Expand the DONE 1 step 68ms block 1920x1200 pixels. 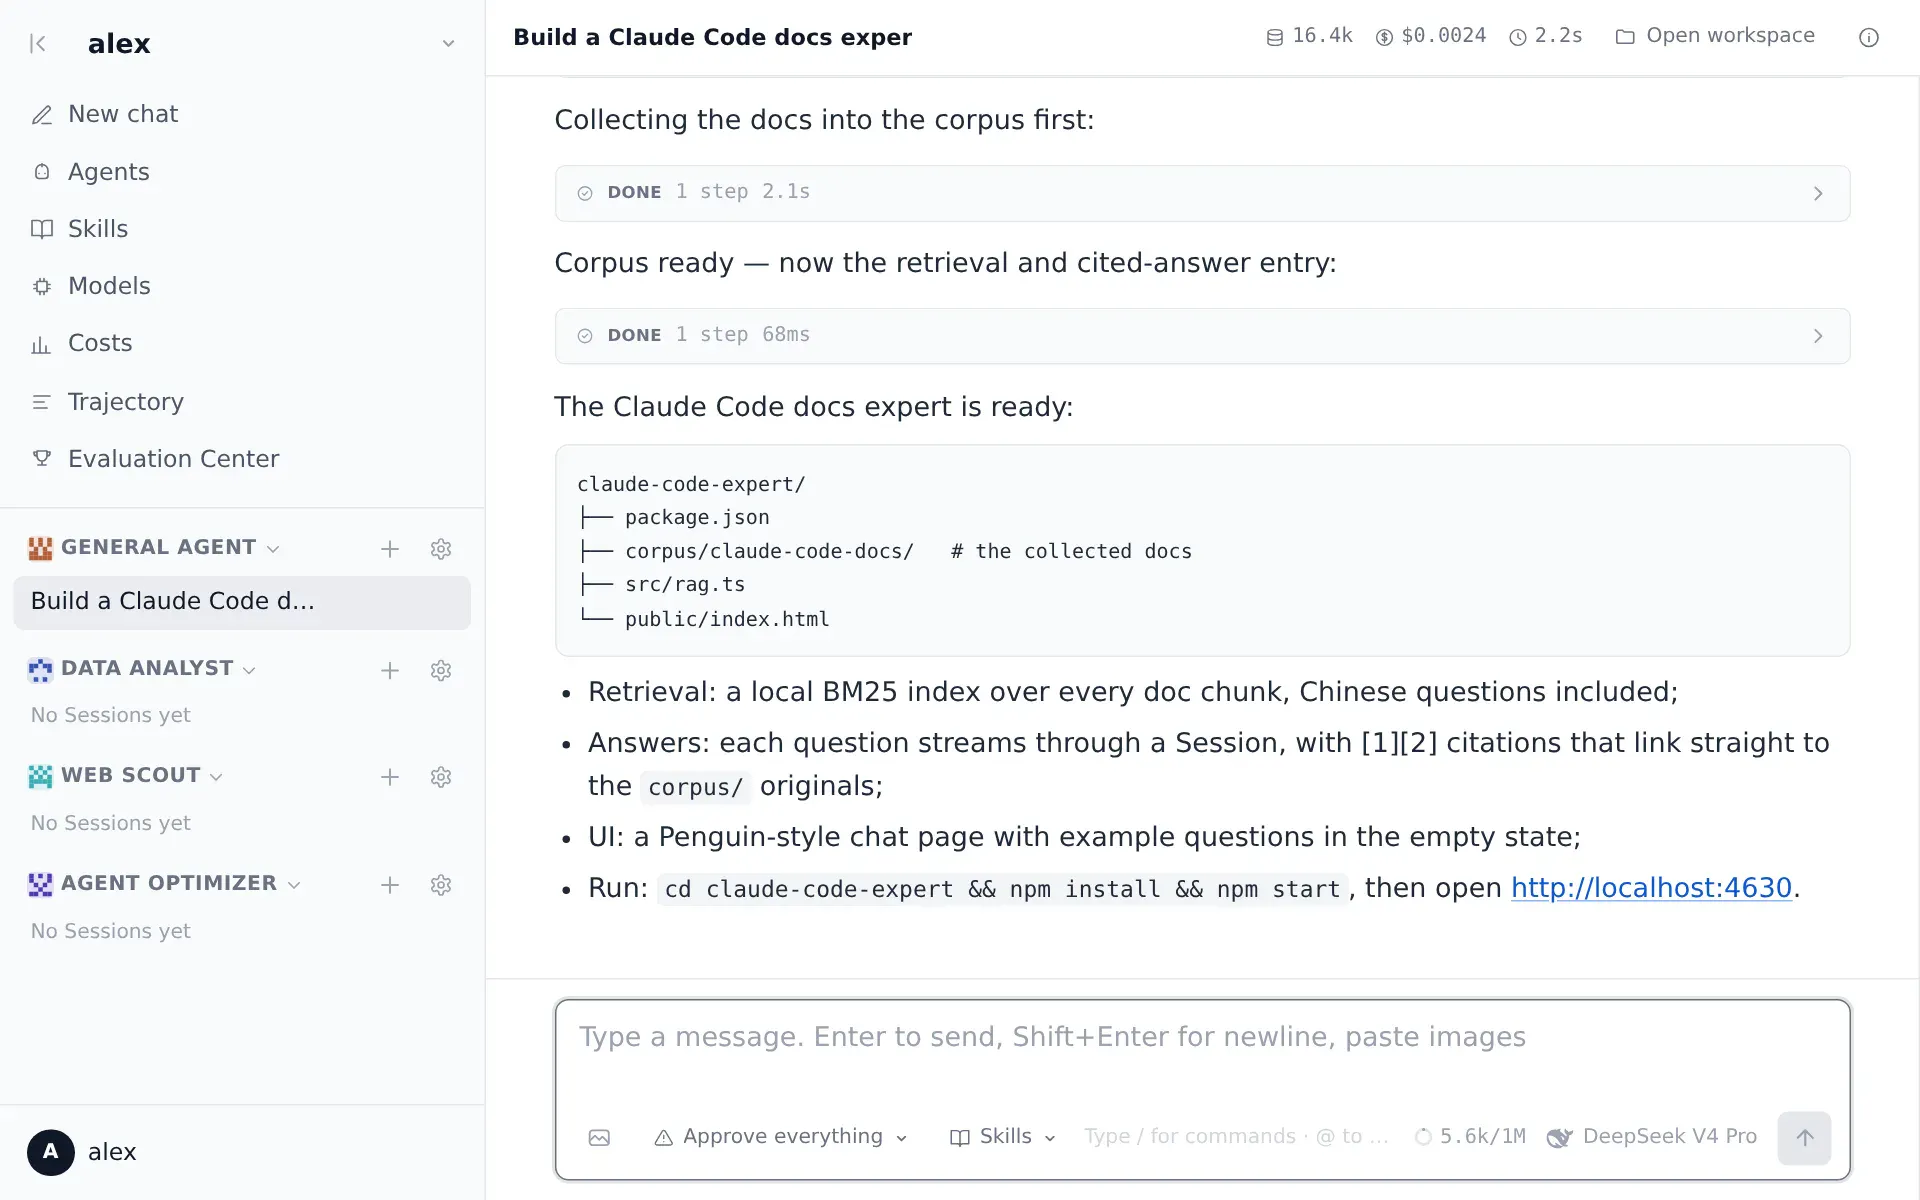[1202, 336]
